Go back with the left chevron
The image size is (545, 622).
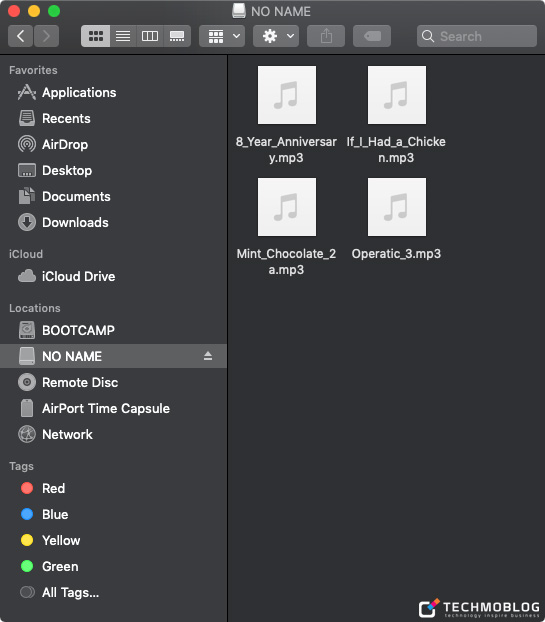tap(21, 36)
